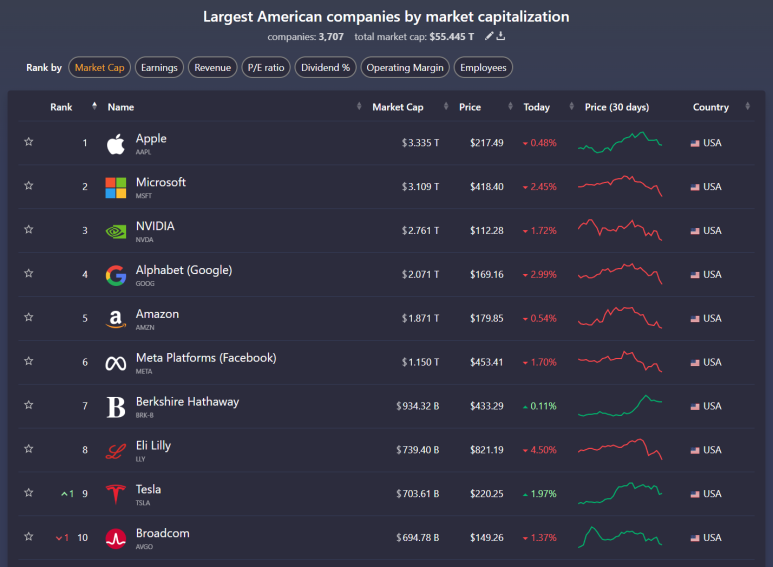
Task: Sort by Name using its sort arrows
Action: (x=359, y=106)
